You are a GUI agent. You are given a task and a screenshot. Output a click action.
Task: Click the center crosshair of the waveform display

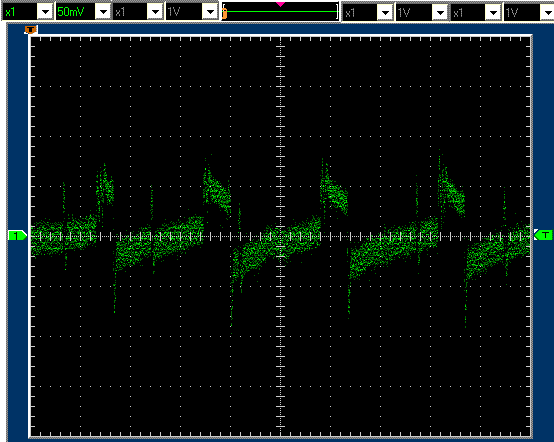click(281, 236)
